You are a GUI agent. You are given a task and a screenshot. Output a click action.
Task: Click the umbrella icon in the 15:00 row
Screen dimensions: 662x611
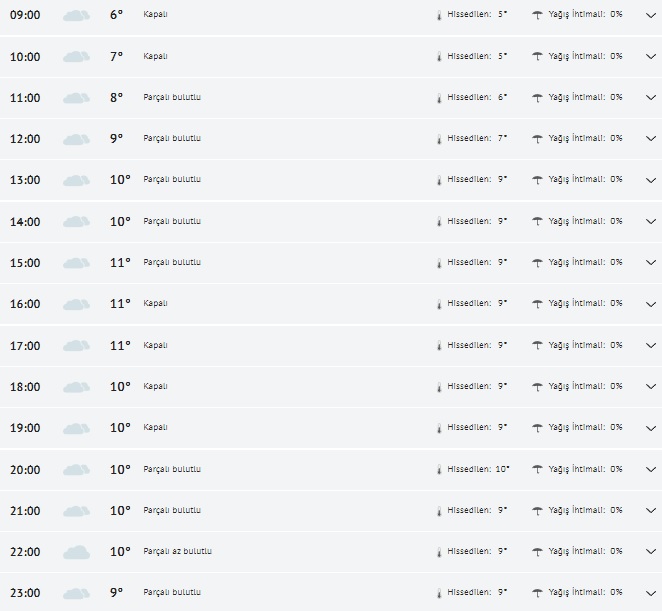(x=538, y=263)
